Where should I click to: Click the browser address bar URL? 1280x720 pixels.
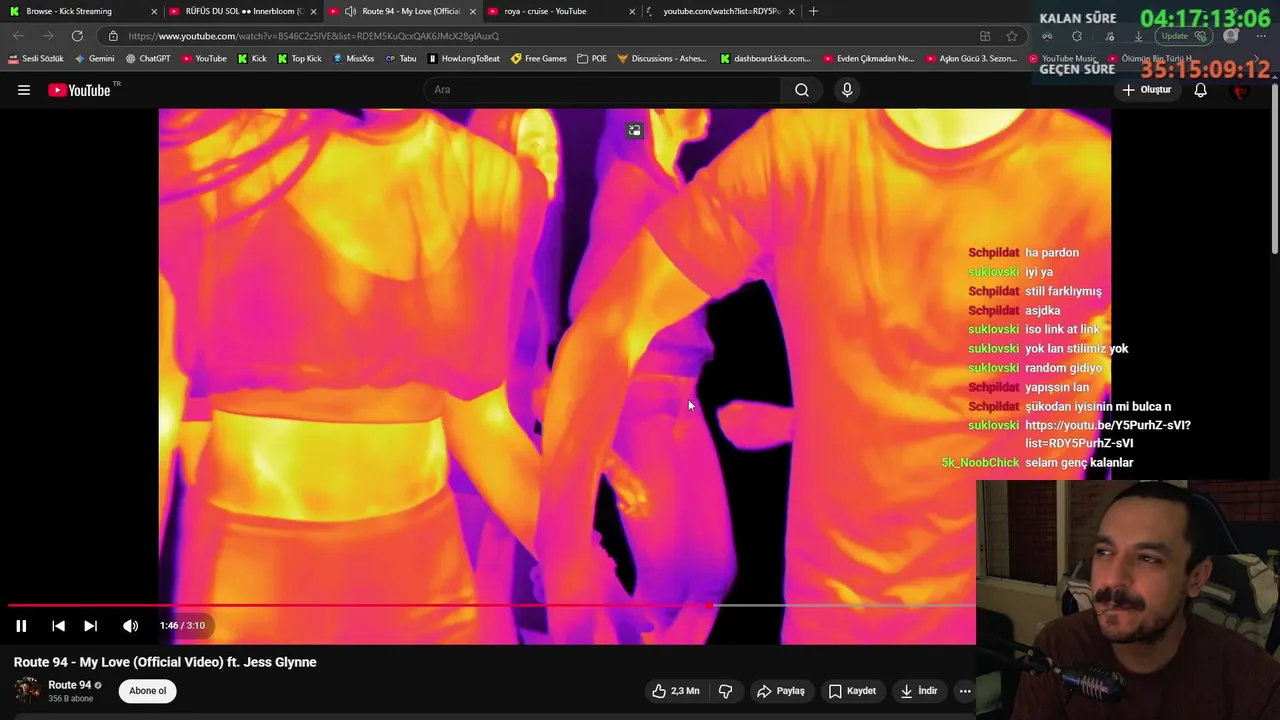point(314,36)
